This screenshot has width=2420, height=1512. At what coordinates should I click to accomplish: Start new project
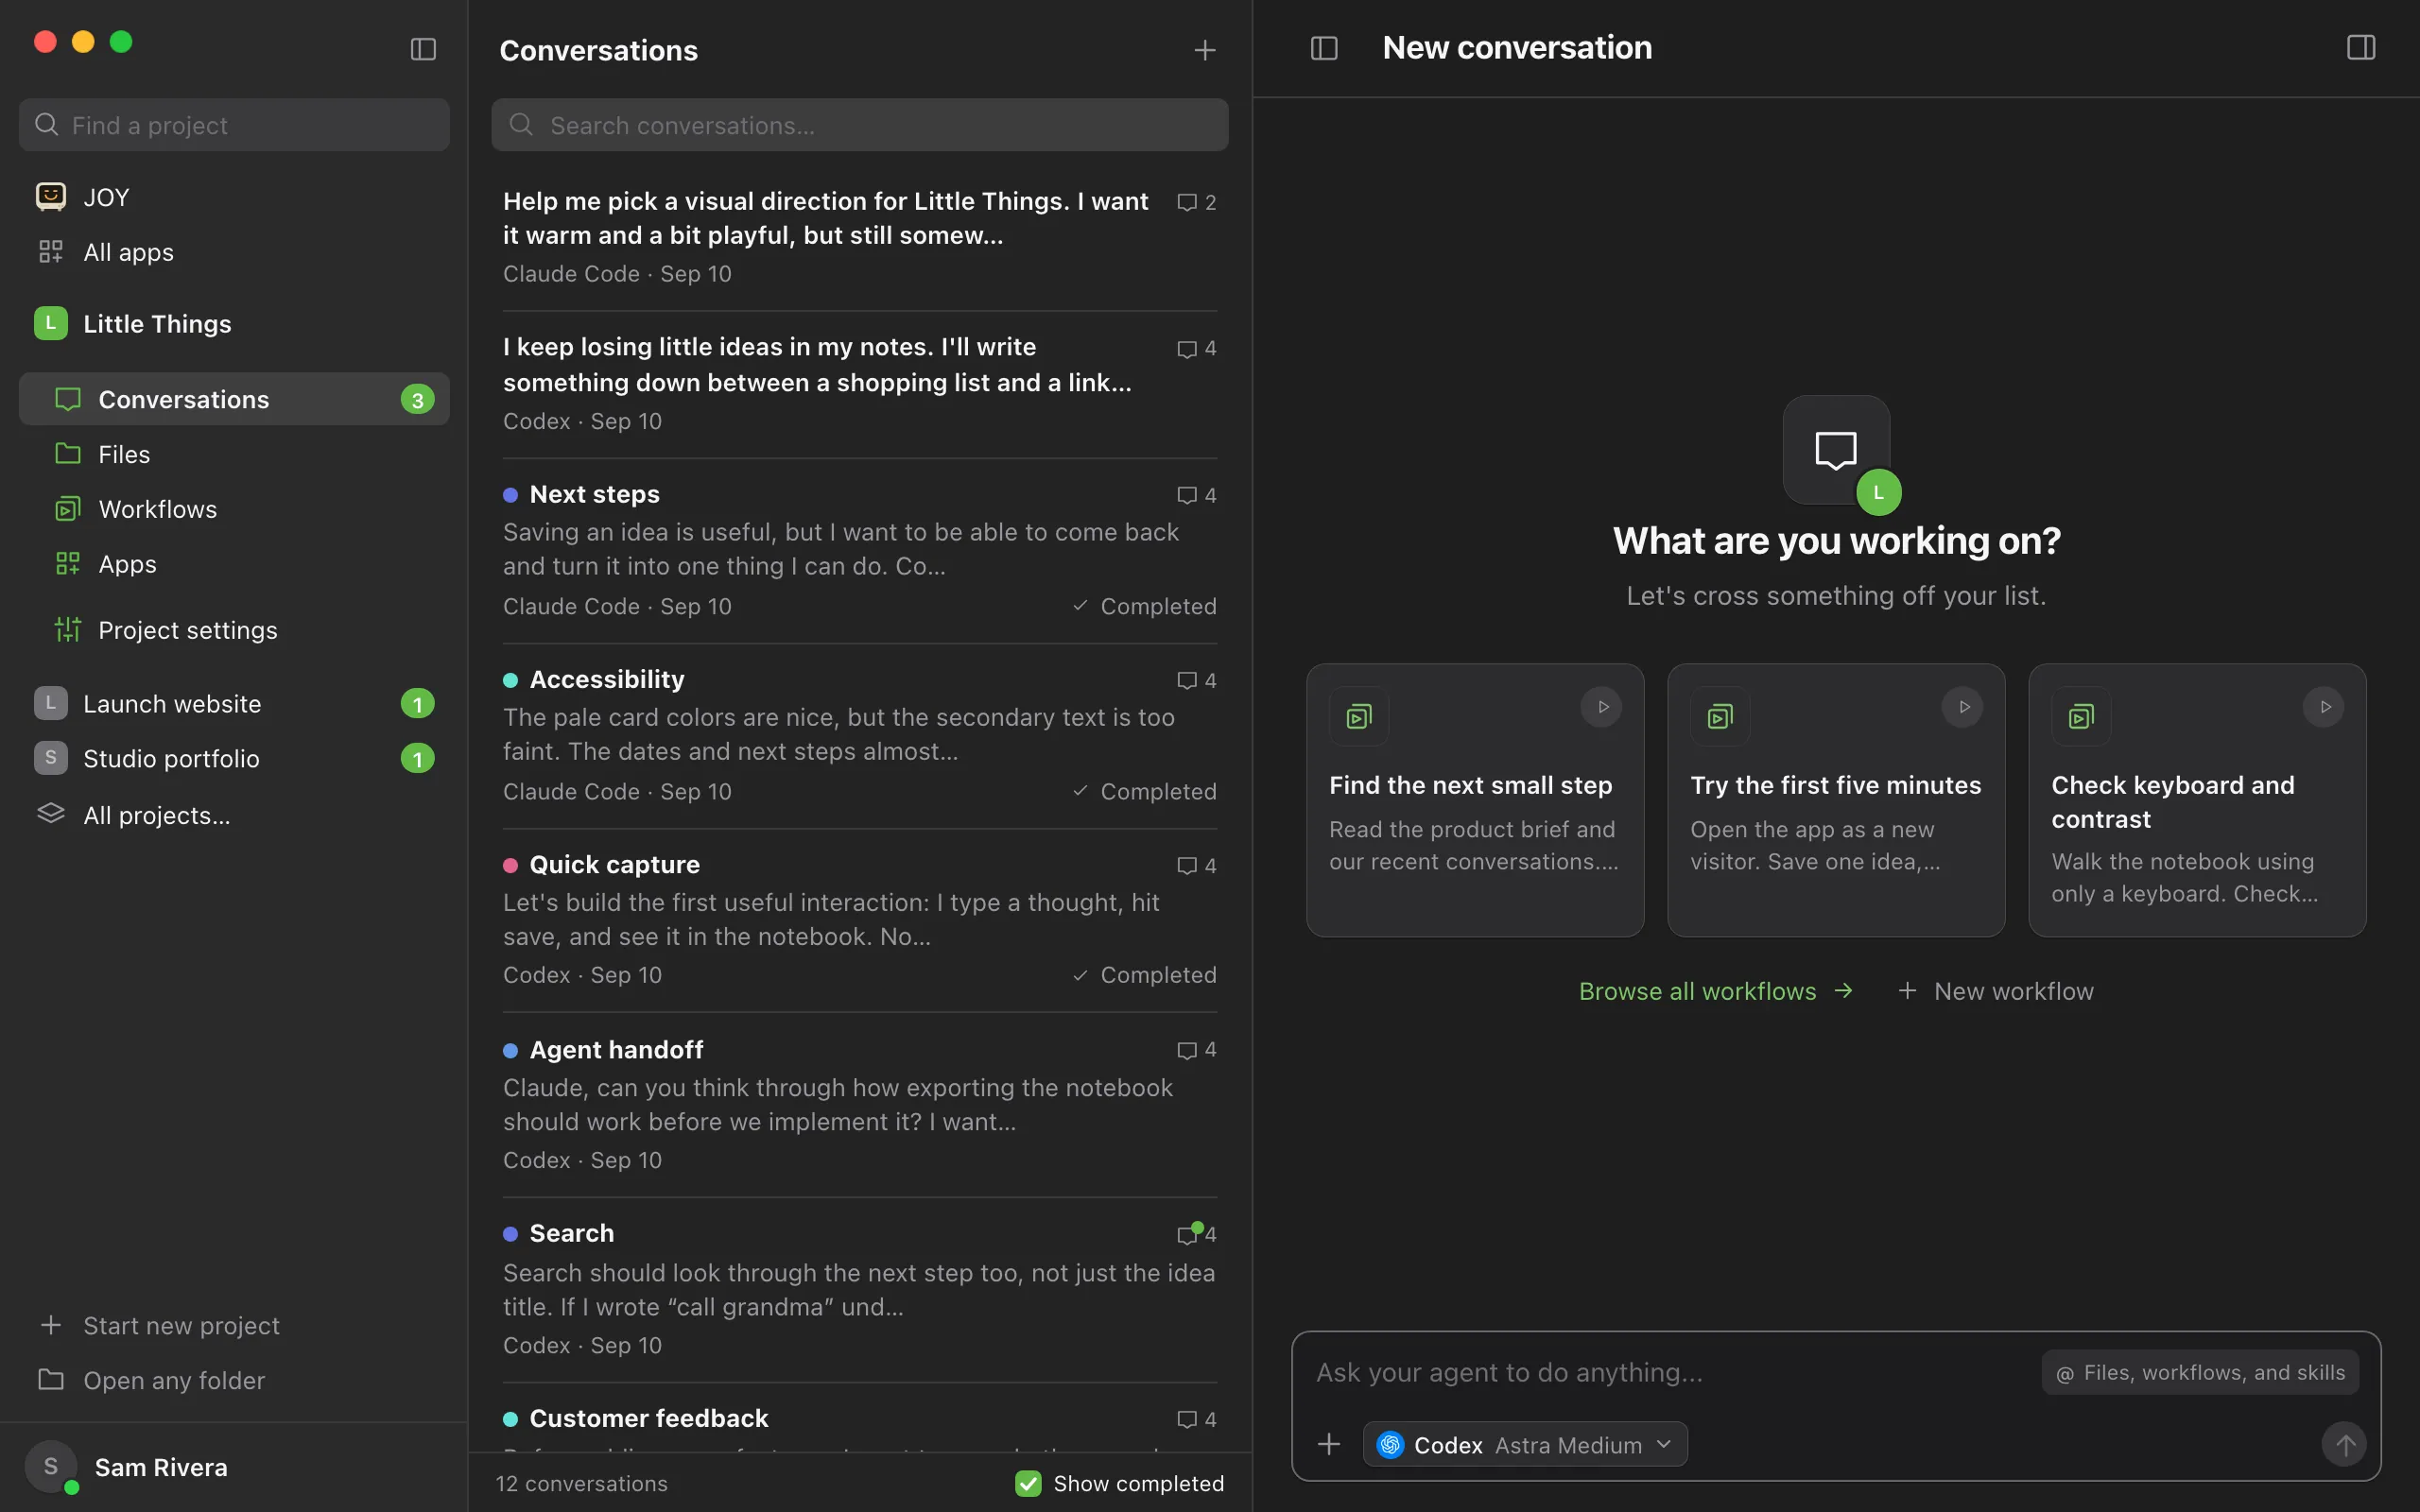[234, 1325]
